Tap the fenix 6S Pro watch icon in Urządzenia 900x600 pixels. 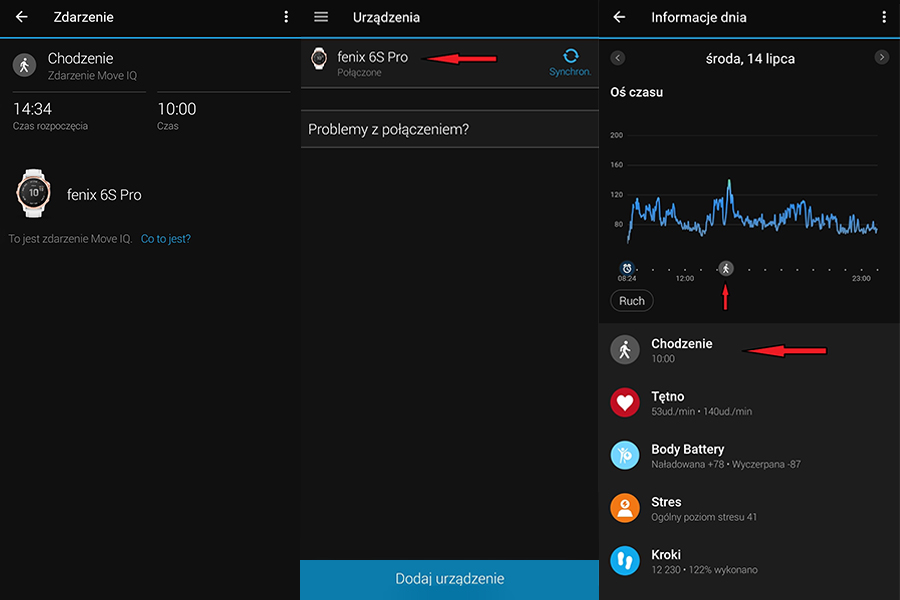(319, 59)
